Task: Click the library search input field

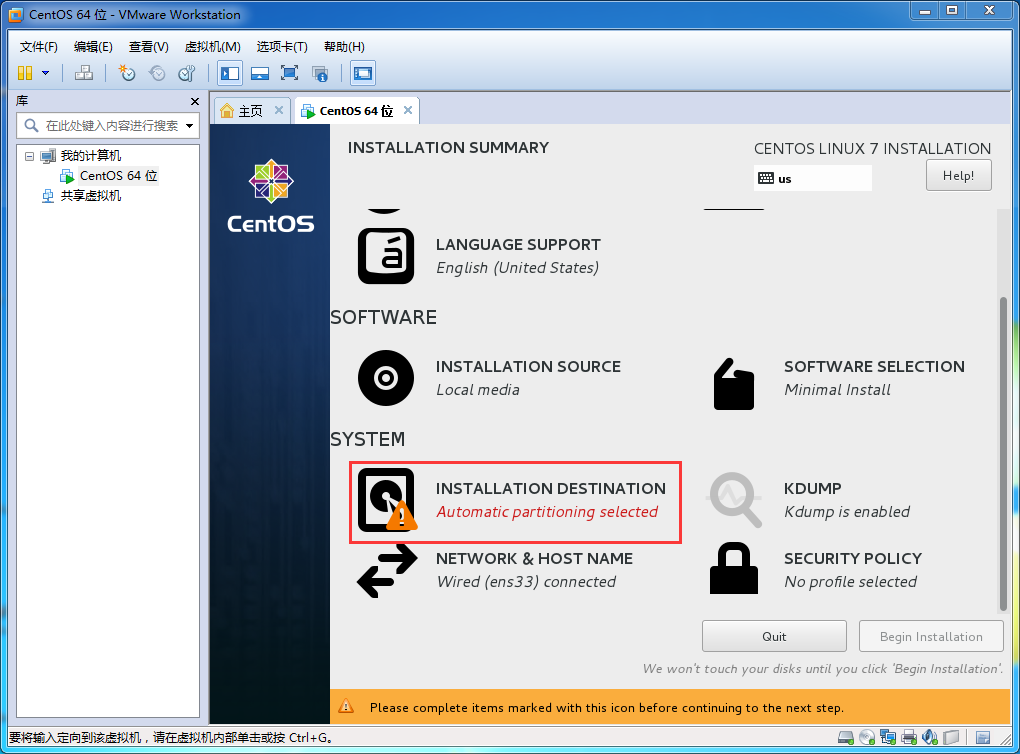Action: click(107, 125)
